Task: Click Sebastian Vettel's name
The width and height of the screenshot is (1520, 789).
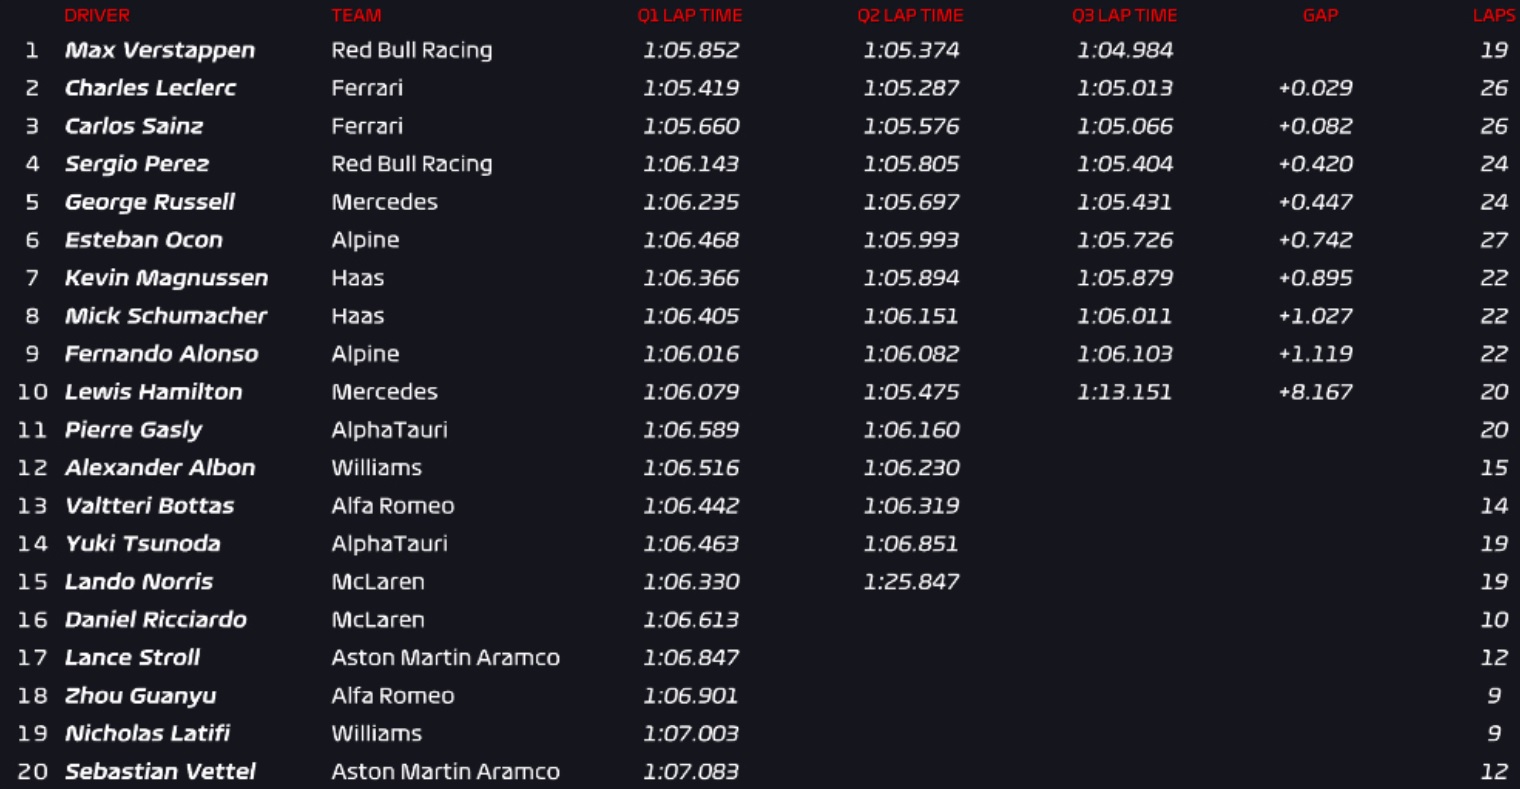Action: point(160,772)
